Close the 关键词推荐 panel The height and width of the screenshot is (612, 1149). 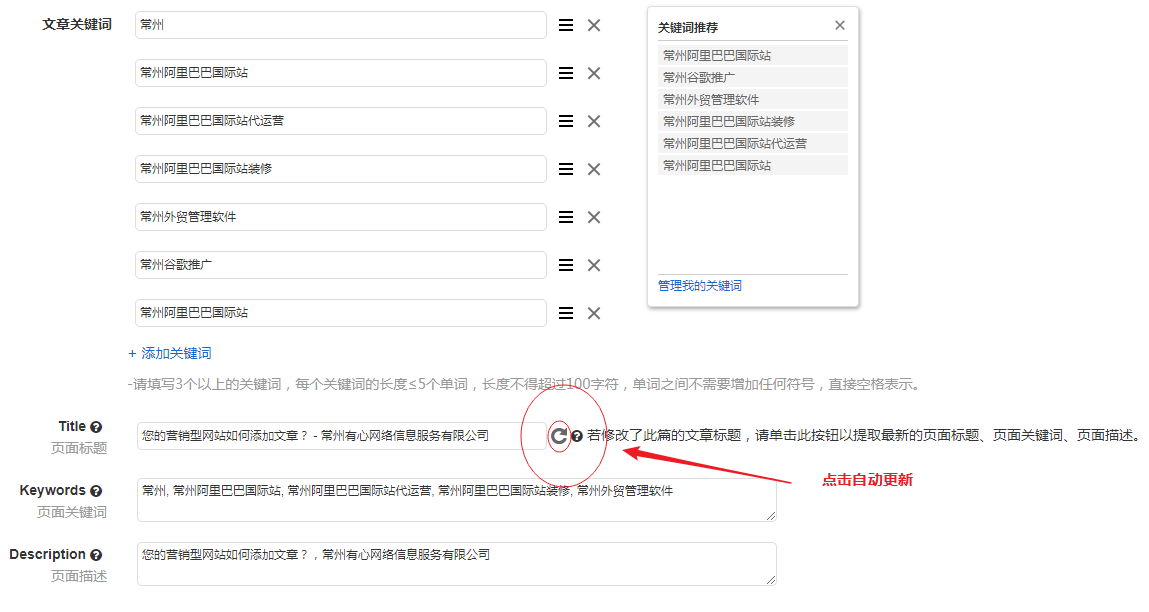pyautogui.click(x=840, y=26)
